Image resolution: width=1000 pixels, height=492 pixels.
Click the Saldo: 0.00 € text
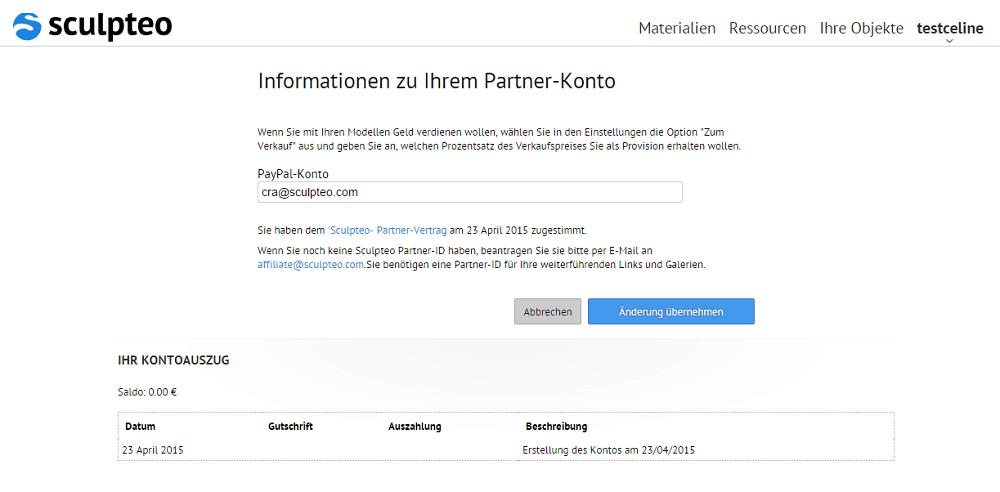pos(147,392)
